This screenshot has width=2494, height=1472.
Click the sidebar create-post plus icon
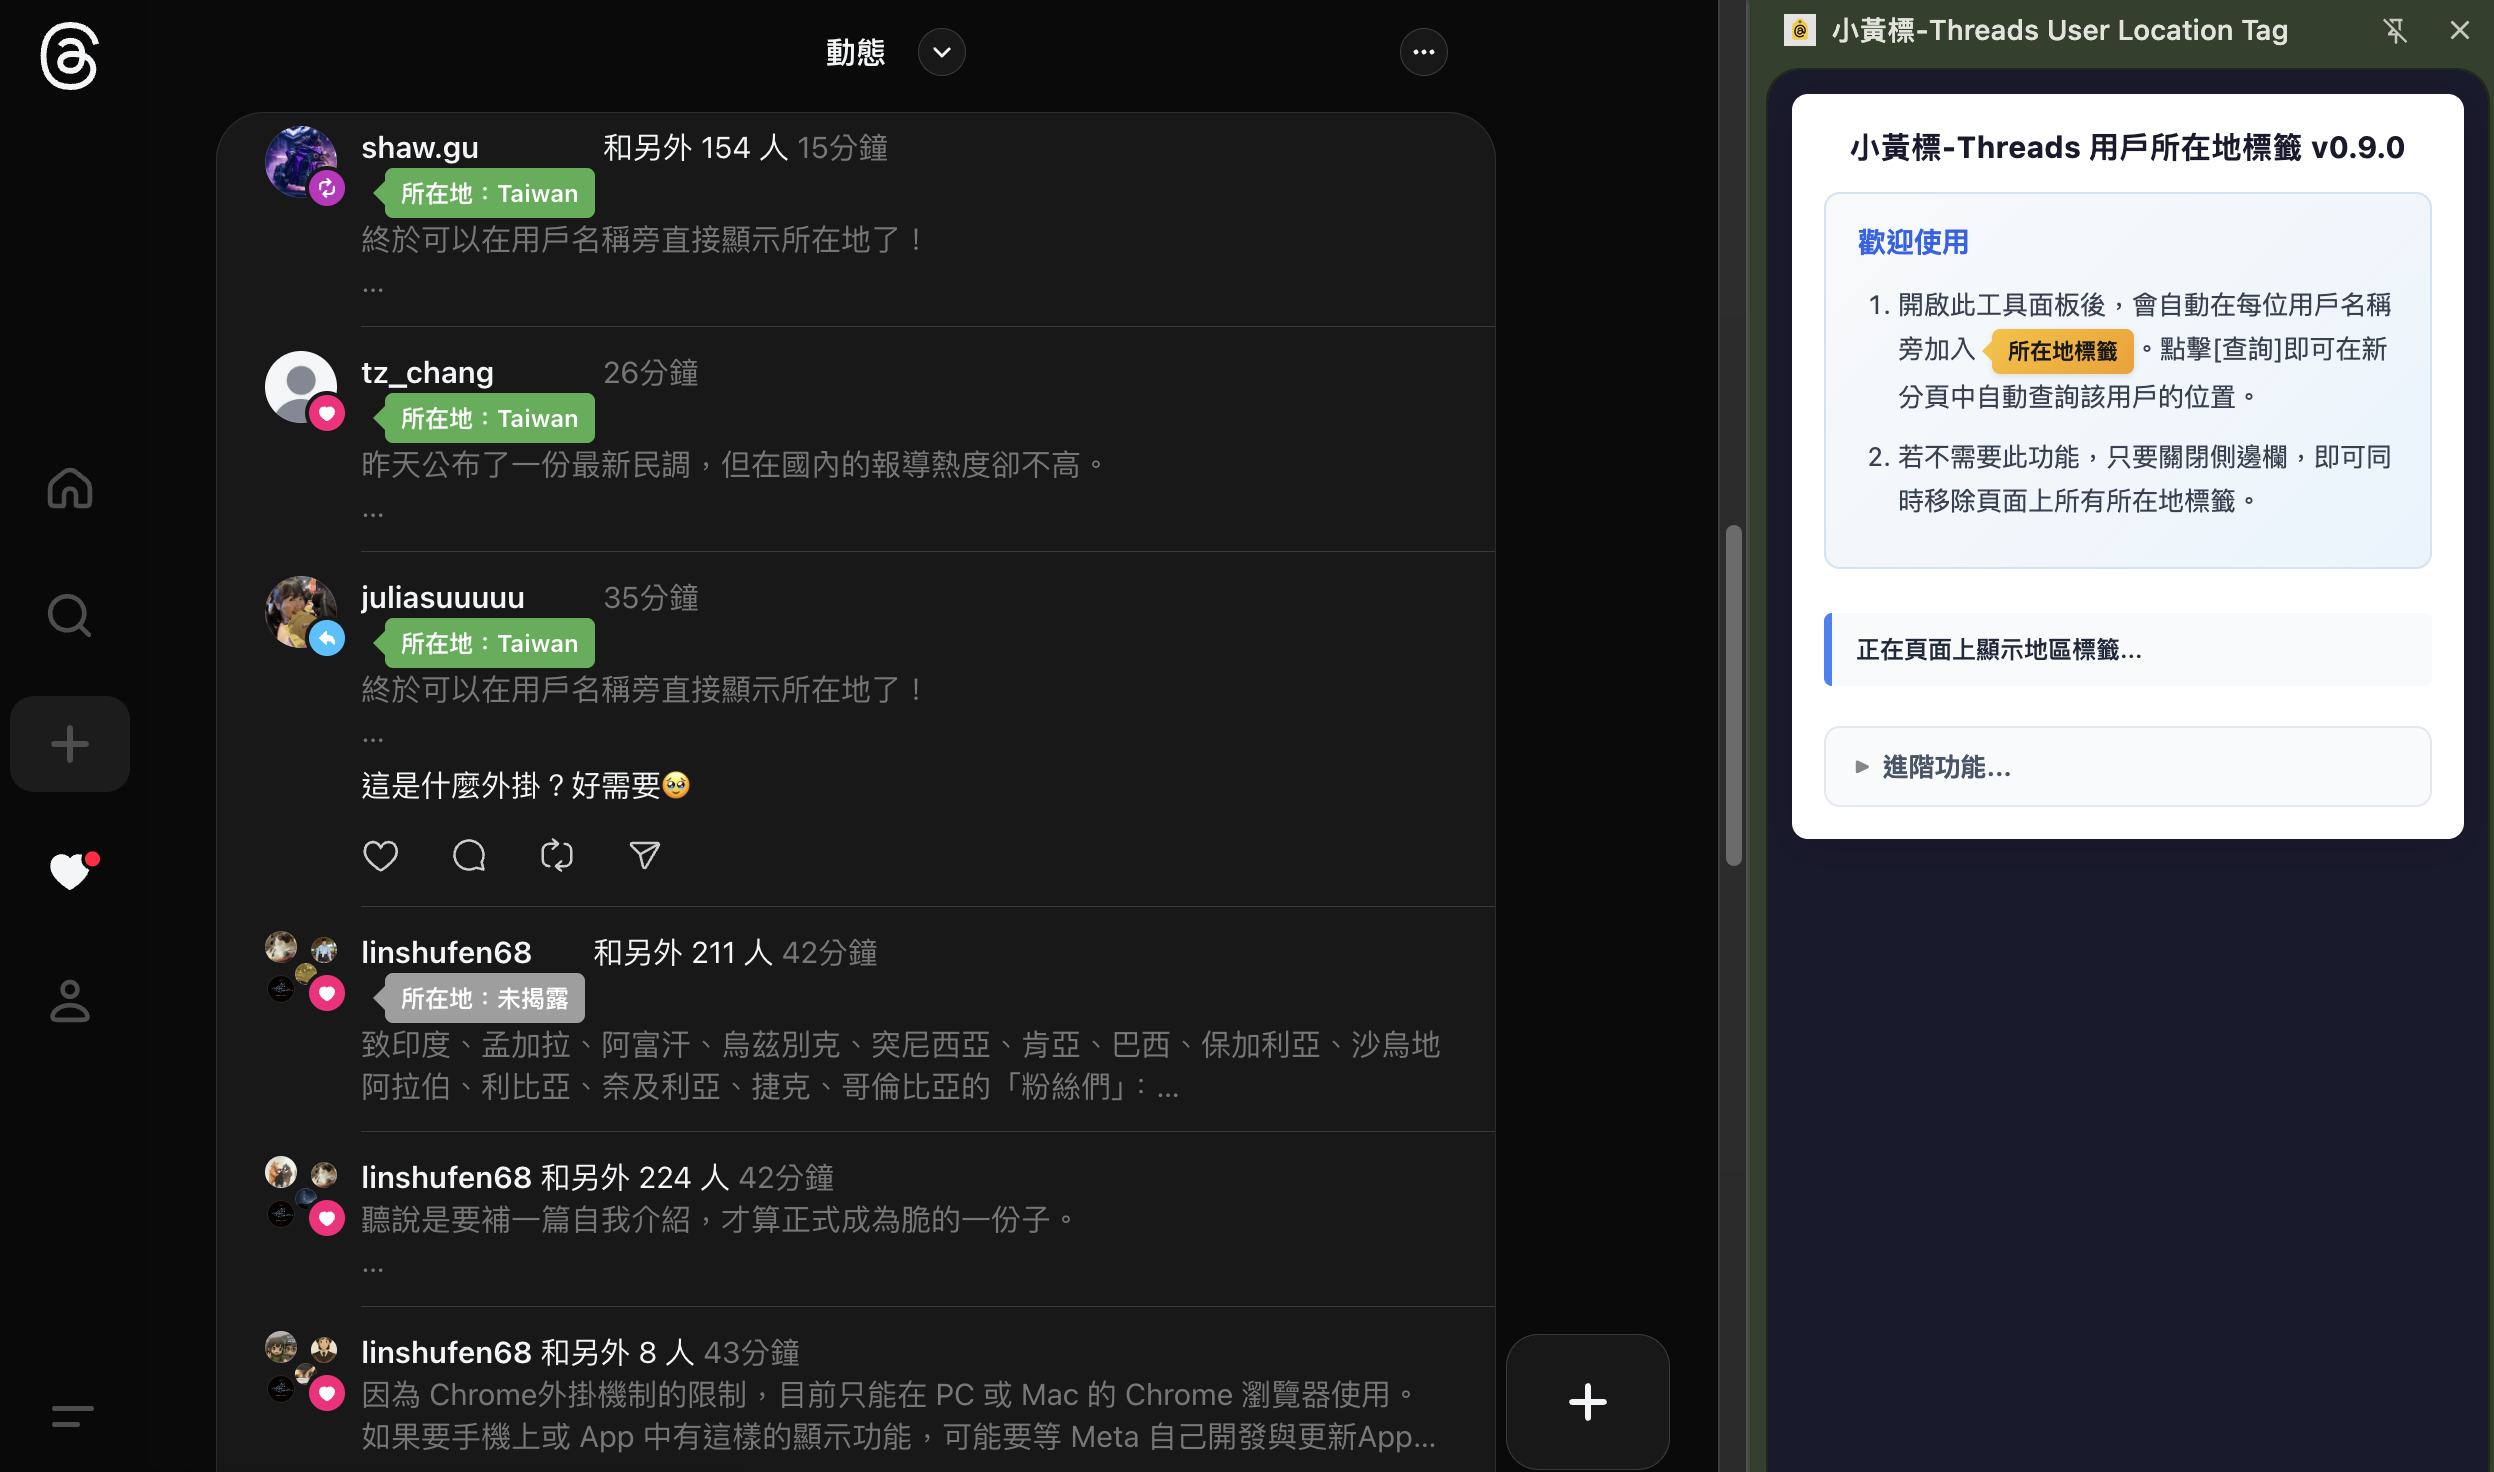[70, 744]
